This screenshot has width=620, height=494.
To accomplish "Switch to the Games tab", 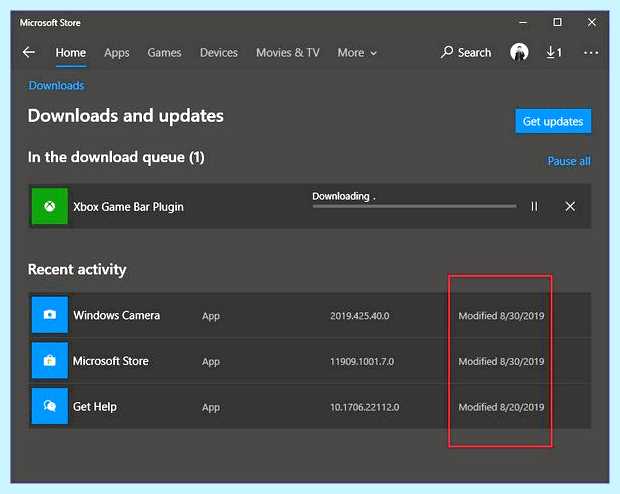I will [x=164, y=53].
